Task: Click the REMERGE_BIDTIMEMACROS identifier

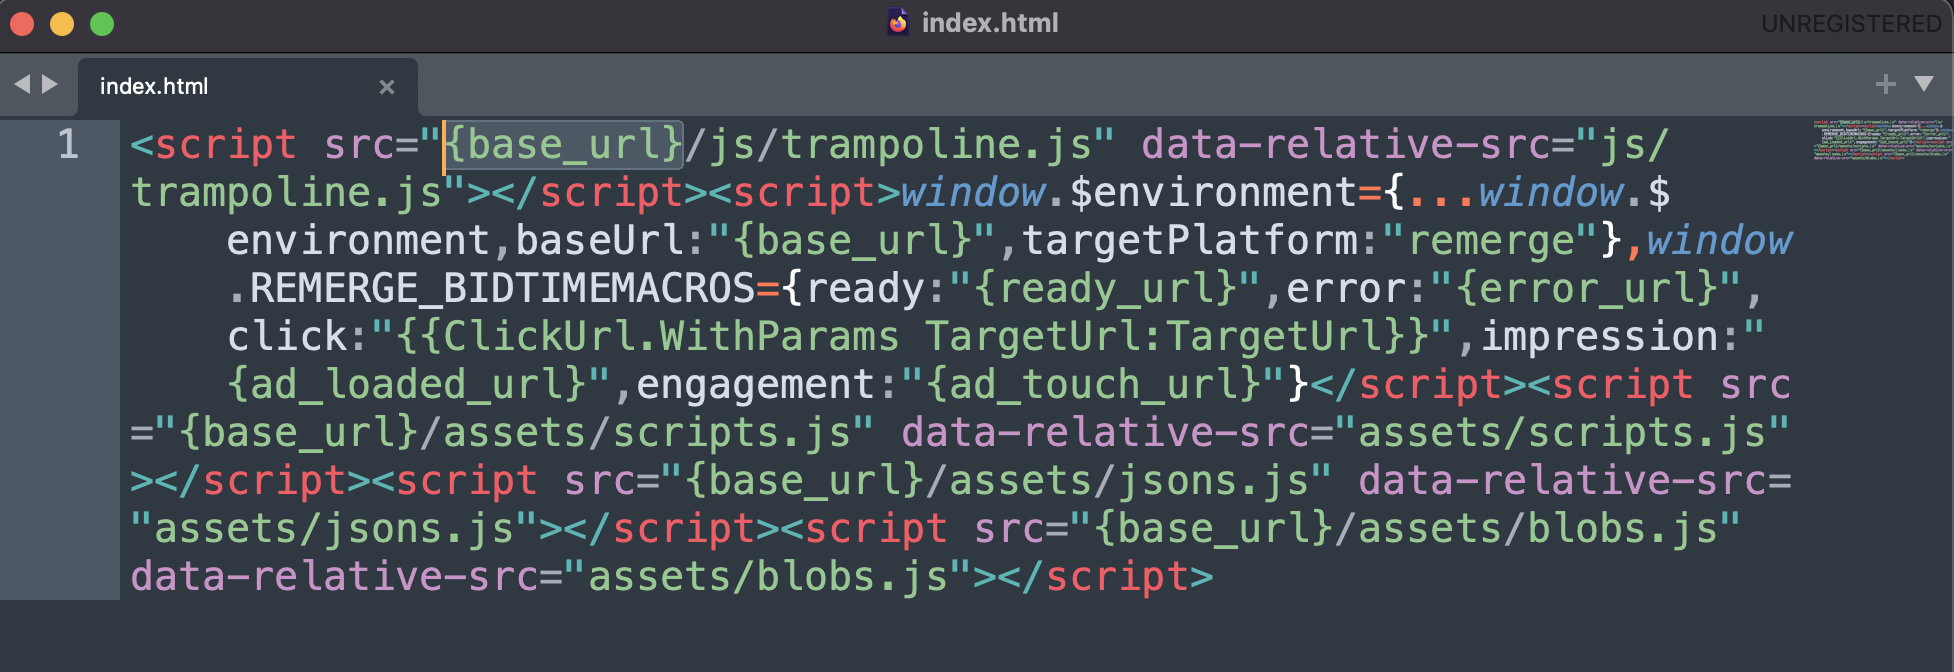Action: click(502, 289)
